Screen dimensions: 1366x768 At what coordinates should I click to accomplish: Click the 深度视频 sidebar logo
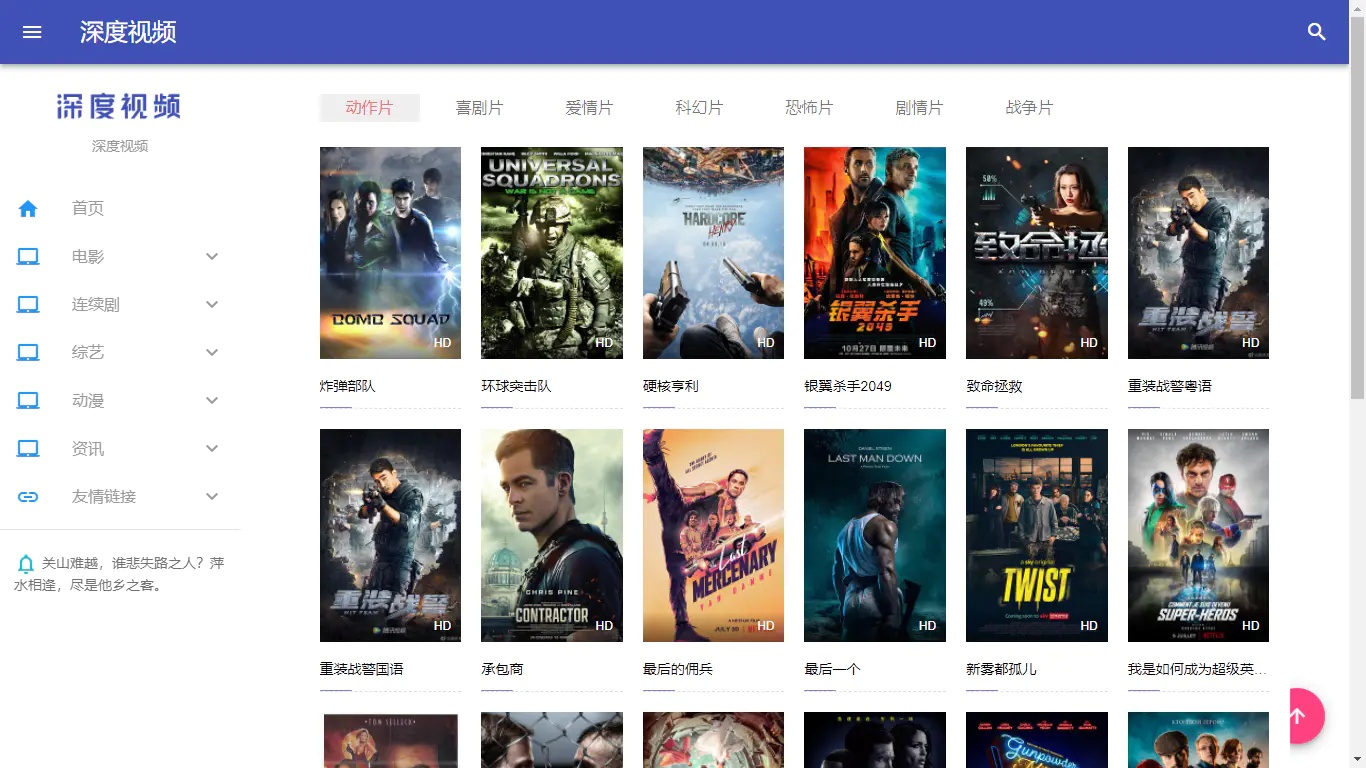point(119,106)
